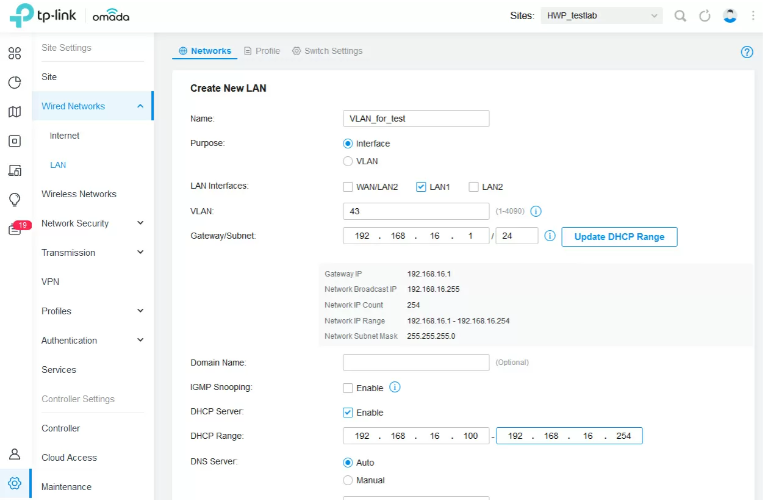Screen dimensions: 766x500
Task: Open the account avatar menu
Action: pos(730,16)
